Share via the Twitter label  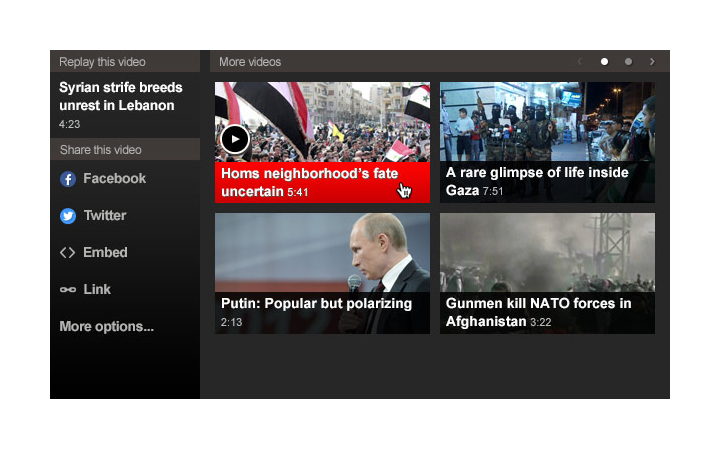point(105,216)
